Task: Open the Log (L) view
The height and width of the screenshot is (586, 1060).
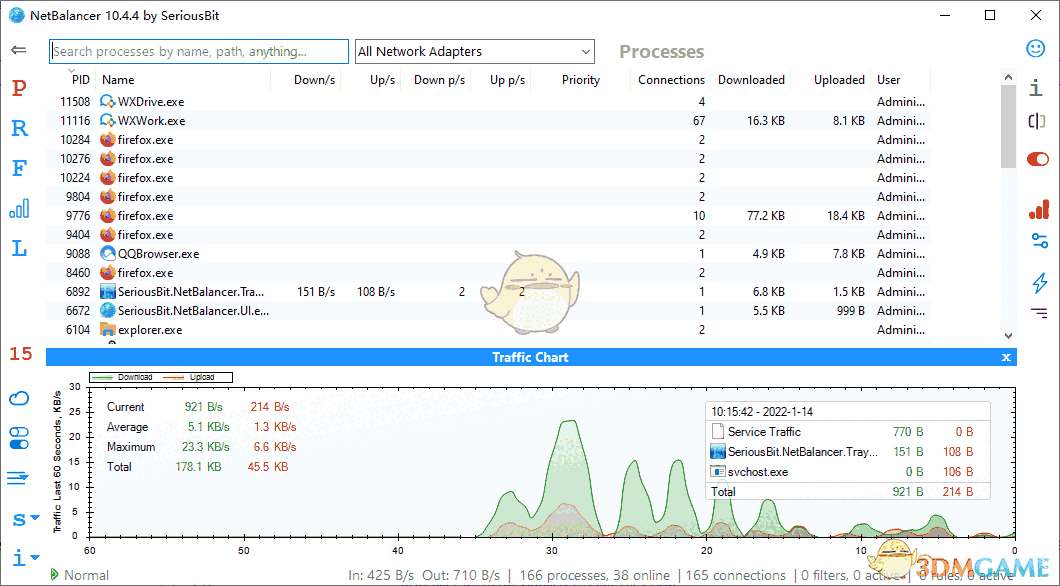Action: point(18,248)
